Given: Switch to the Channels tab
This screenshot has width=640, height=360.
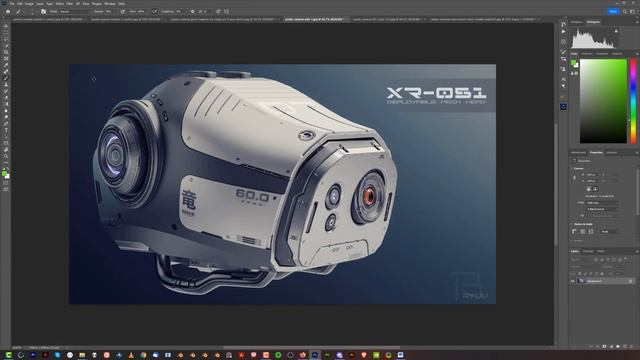Looking at the screenshot, I should (x=588, y=251).
